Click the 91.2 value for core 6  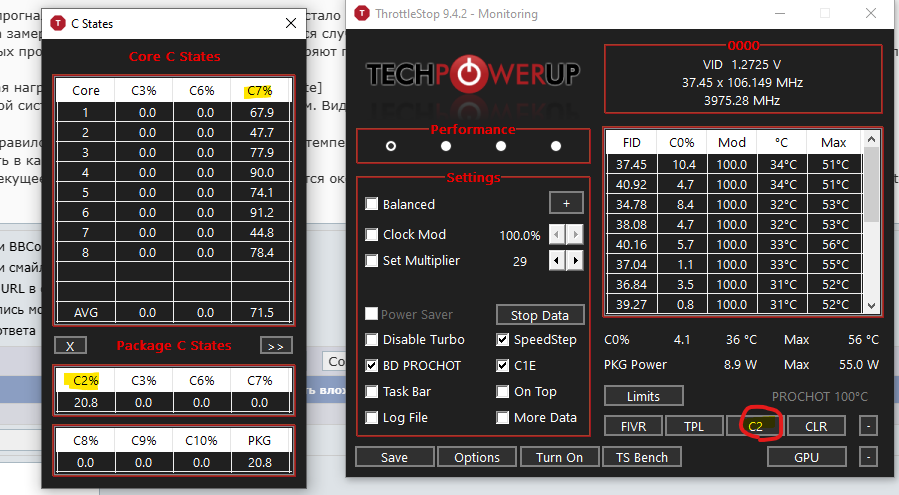pyautogui.click(x=261, y=212)
